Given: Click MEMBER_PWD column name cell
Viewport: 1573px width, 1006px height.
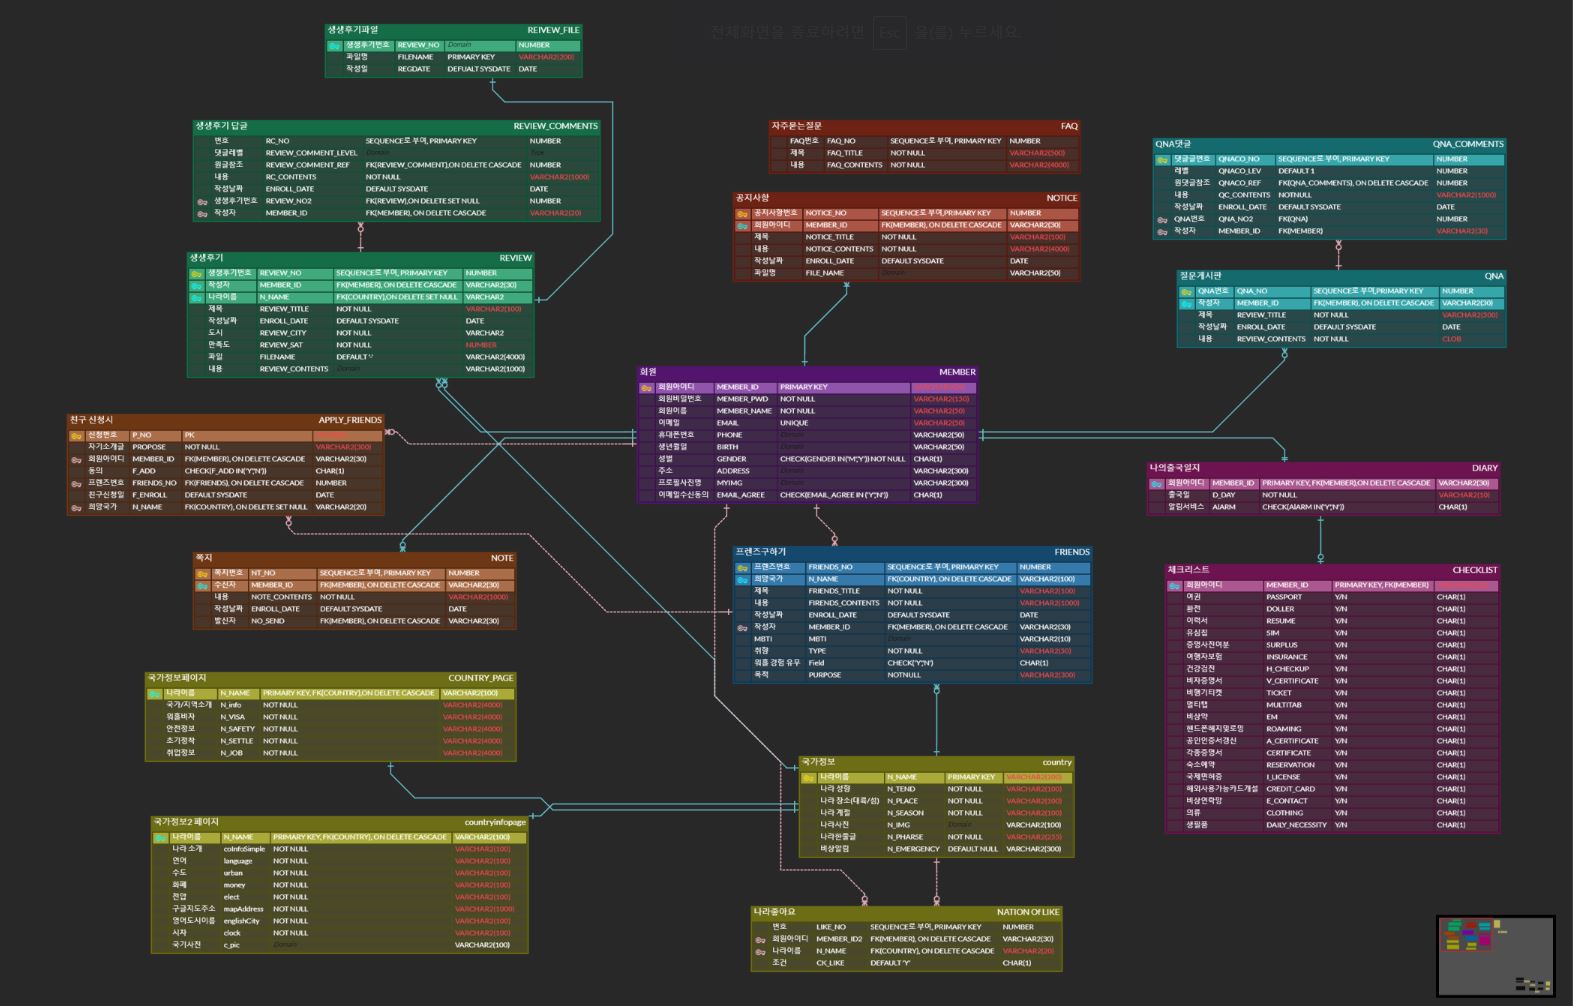Looking at the screenshot, I should point(742,399).
